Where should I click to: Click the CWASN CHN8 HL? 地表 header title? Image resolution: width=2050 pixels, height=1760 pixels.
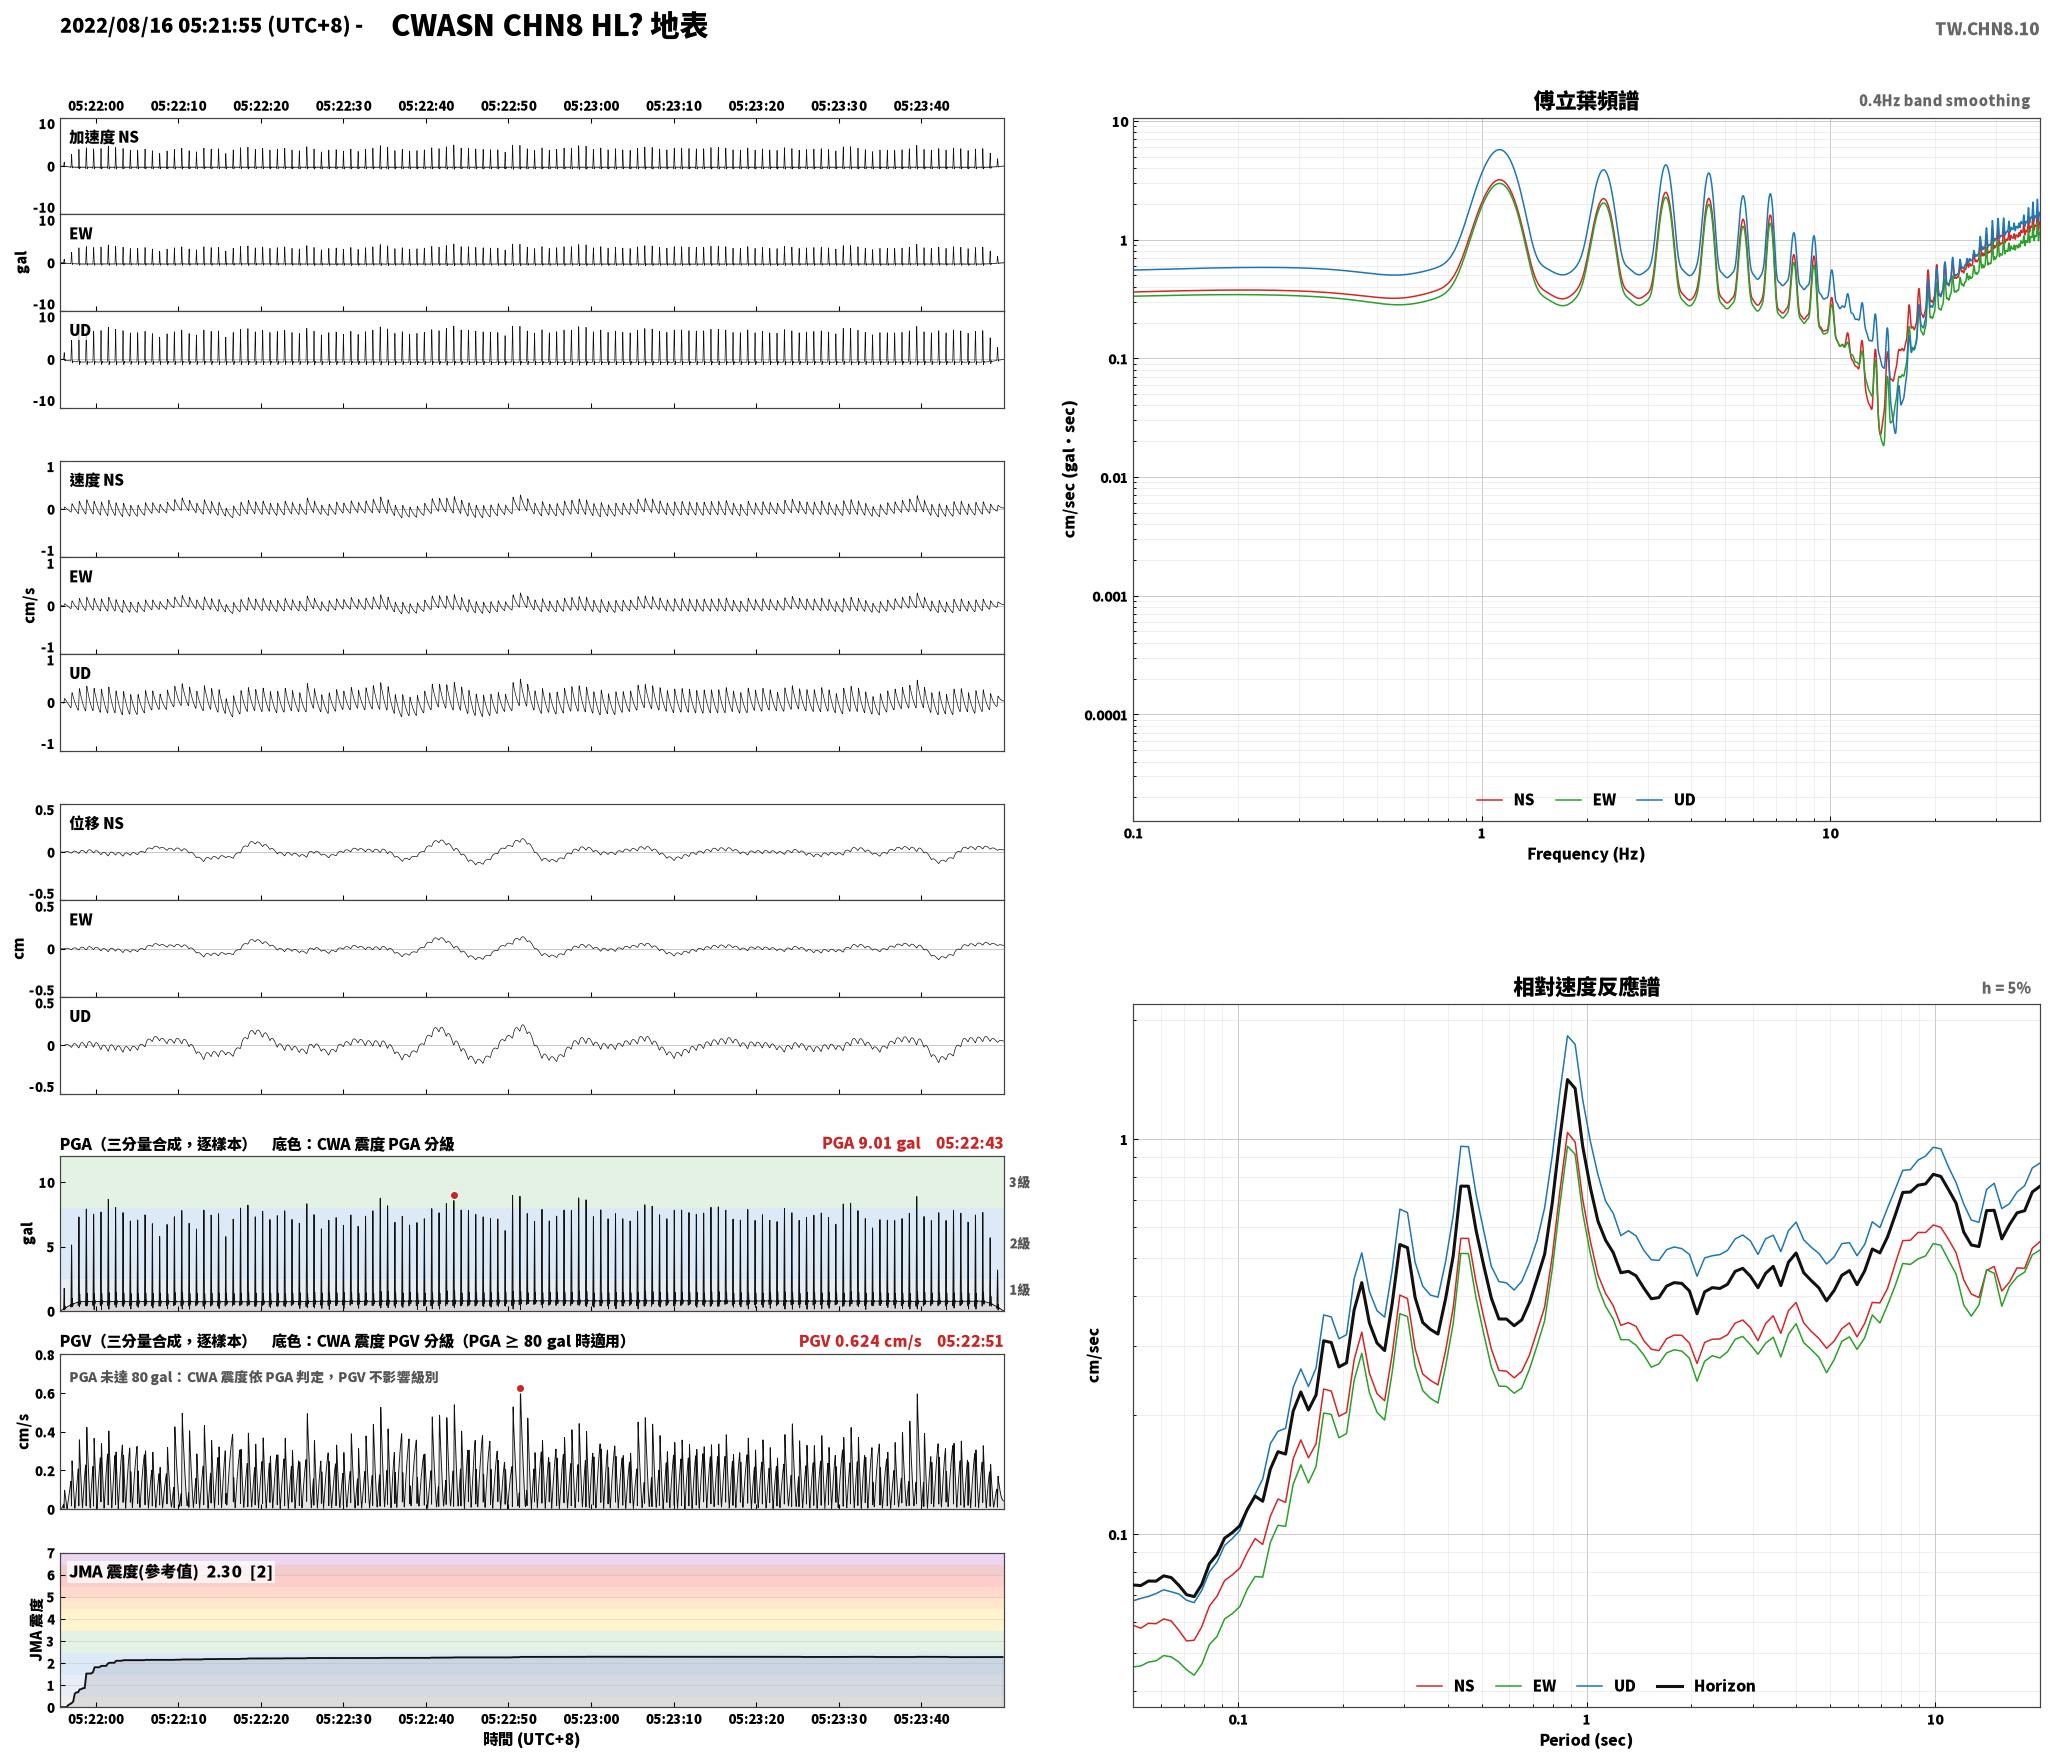tap(549, 26)
